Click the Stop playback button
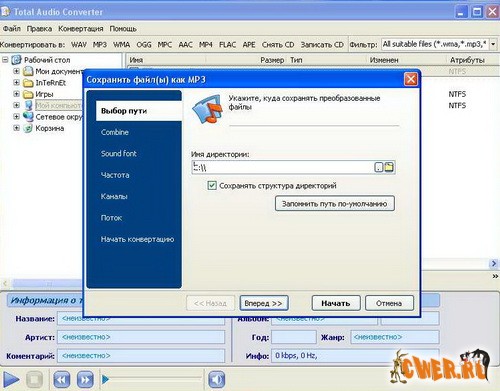Image resolution: width=500 pixels, height=391 pixels. coord(34,379)
